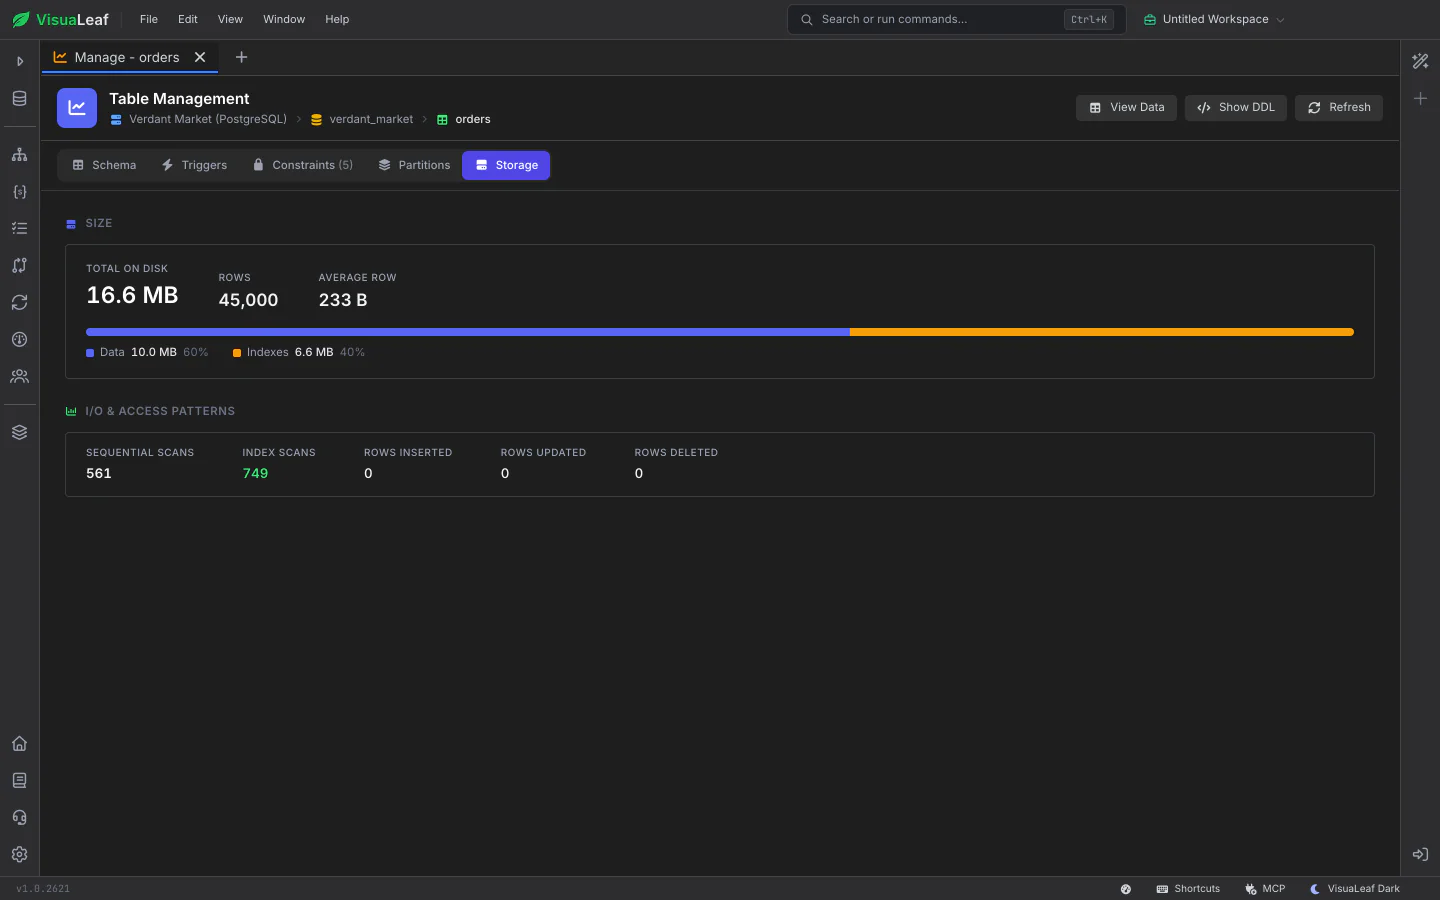
Task: Click the right panel collapse arrow icon
Action: click(1420, 854)
